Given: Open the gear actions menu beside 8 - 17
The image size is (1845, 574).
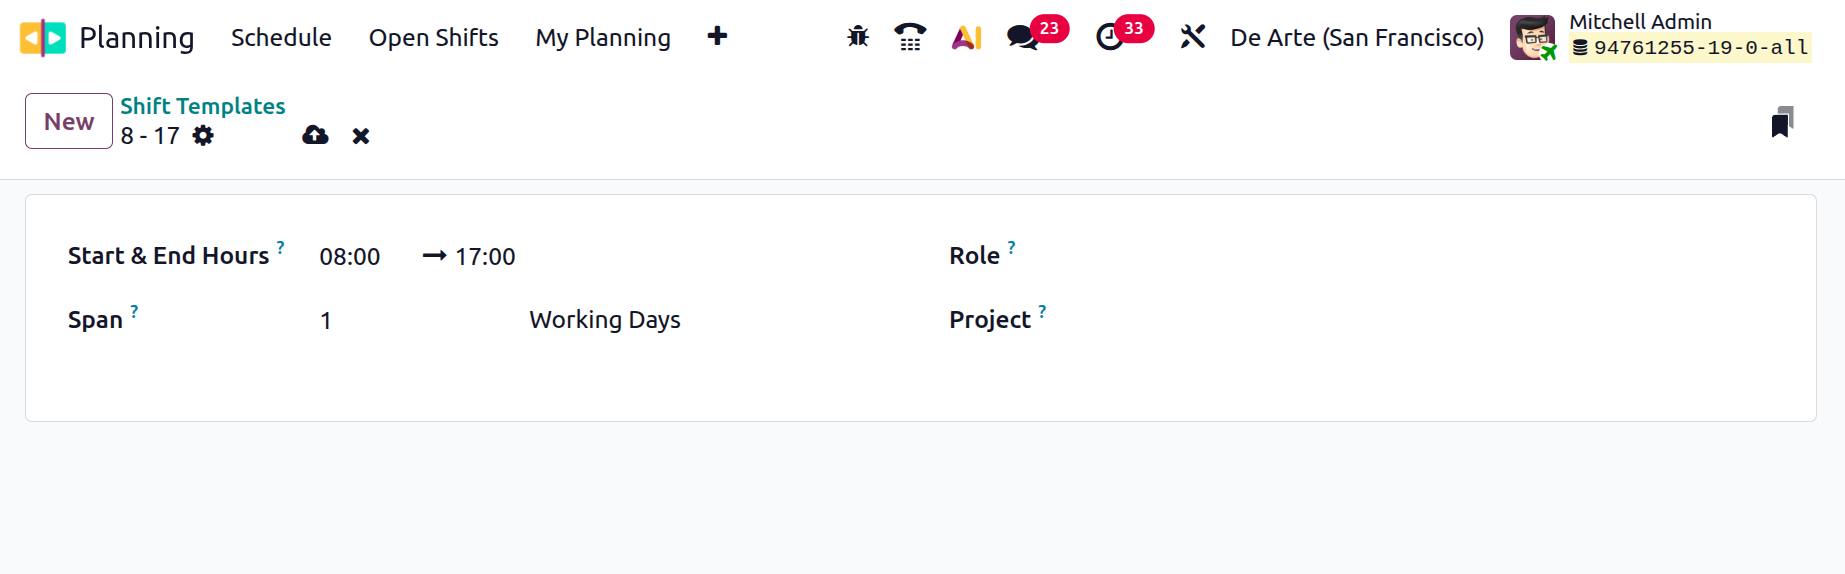Looking at the screenshot, I should pos(203,136).
